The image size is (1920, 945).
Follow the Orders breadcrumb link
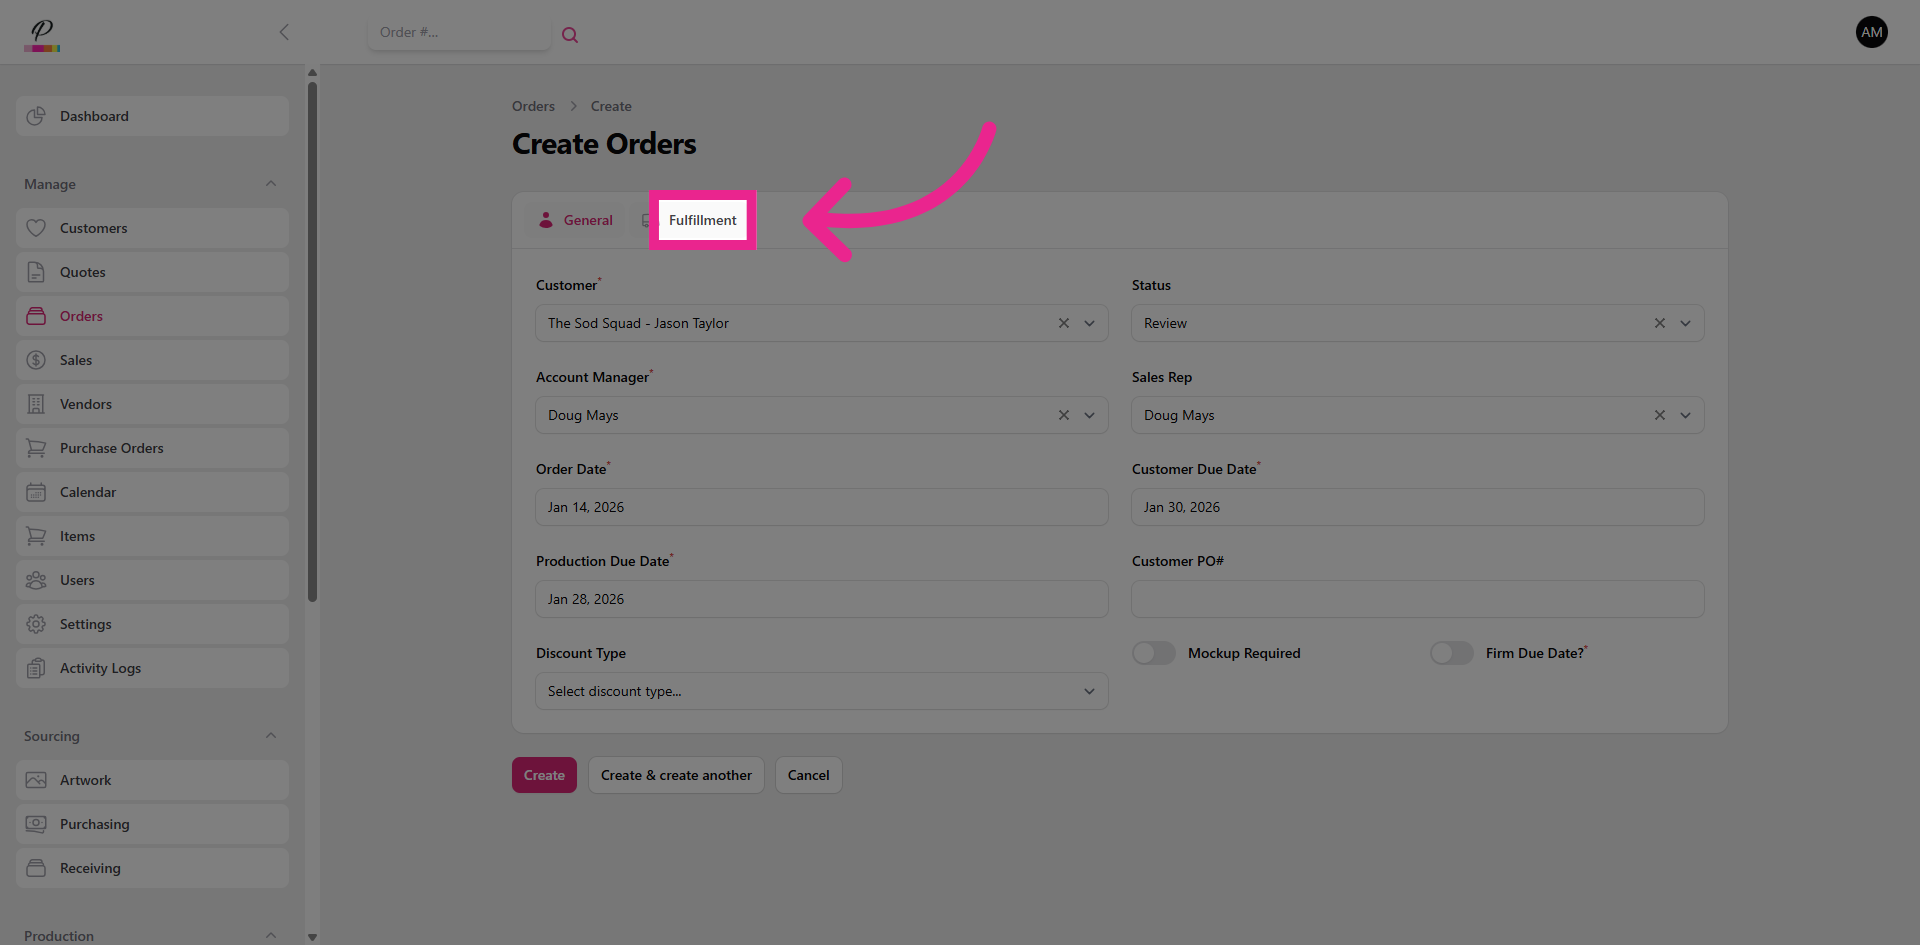(533, 106)
